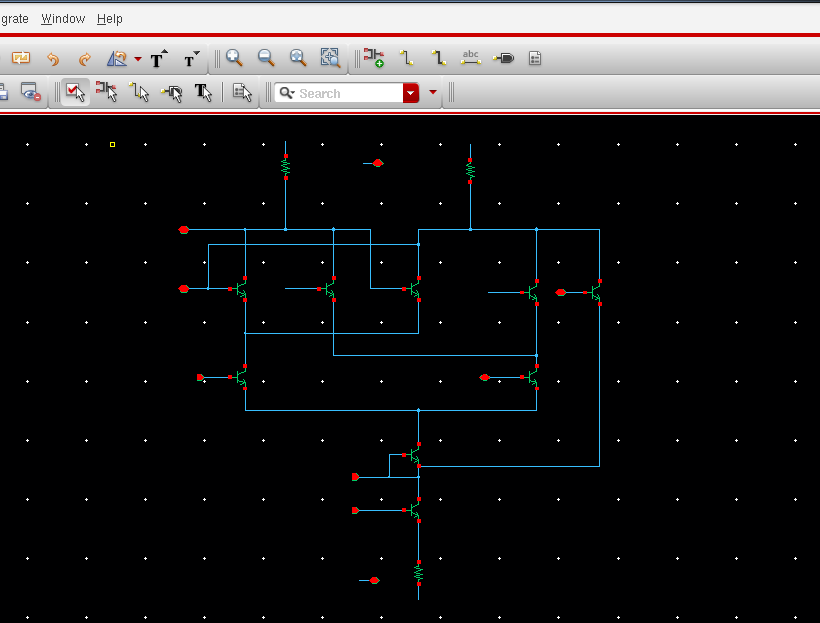Open the Window menu
The image size is (820, 623).
[x=63, y=19]
